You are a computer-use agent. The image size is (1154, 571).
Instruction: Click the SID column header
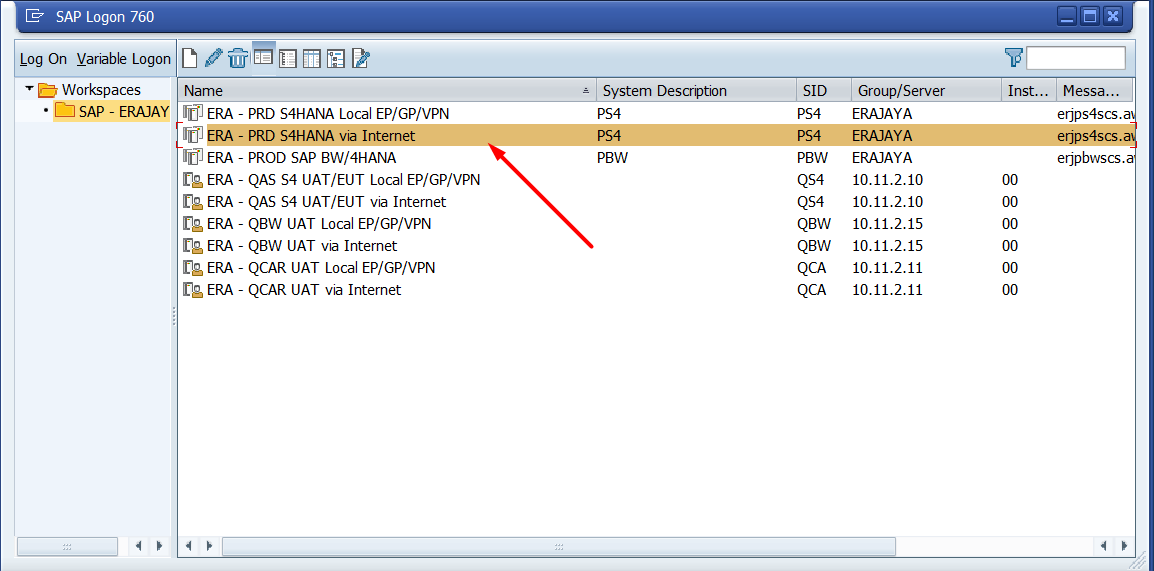822,91
